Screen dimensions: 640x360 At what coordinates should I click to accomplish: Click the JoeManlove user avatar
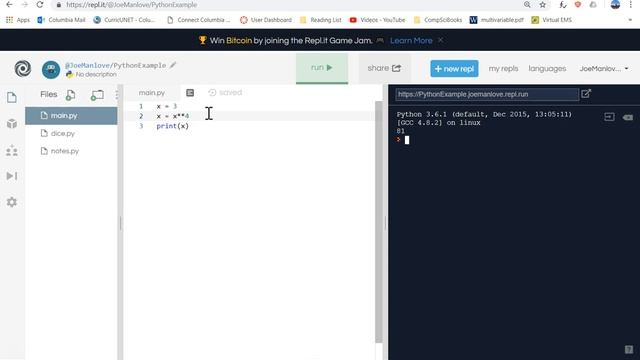click(x=51, y=70)
